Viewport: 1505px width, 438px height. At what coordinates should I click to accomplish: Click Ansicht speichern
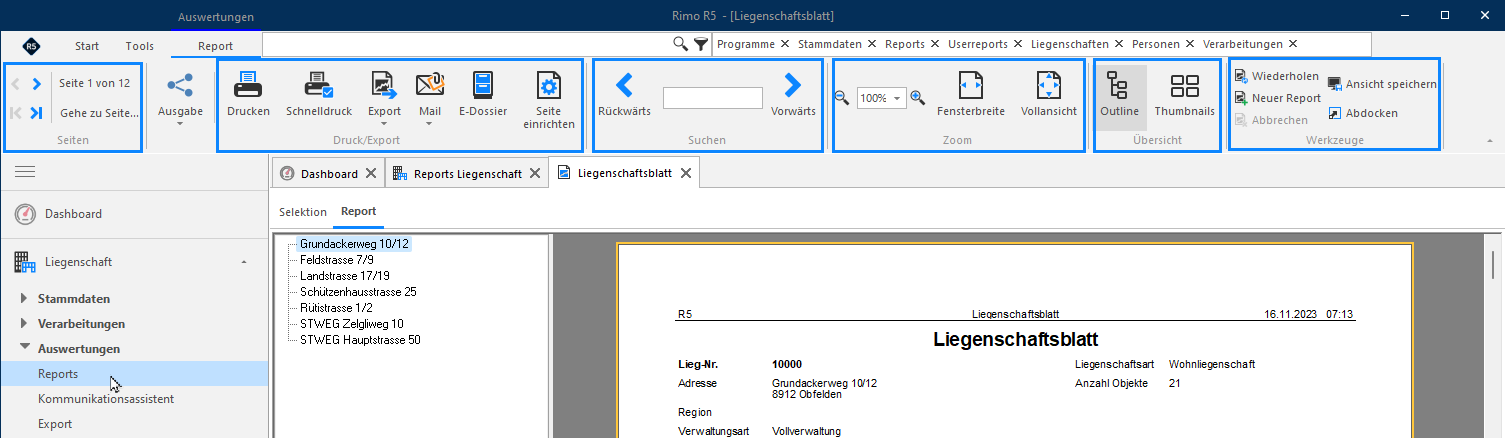coord(1382,84)
